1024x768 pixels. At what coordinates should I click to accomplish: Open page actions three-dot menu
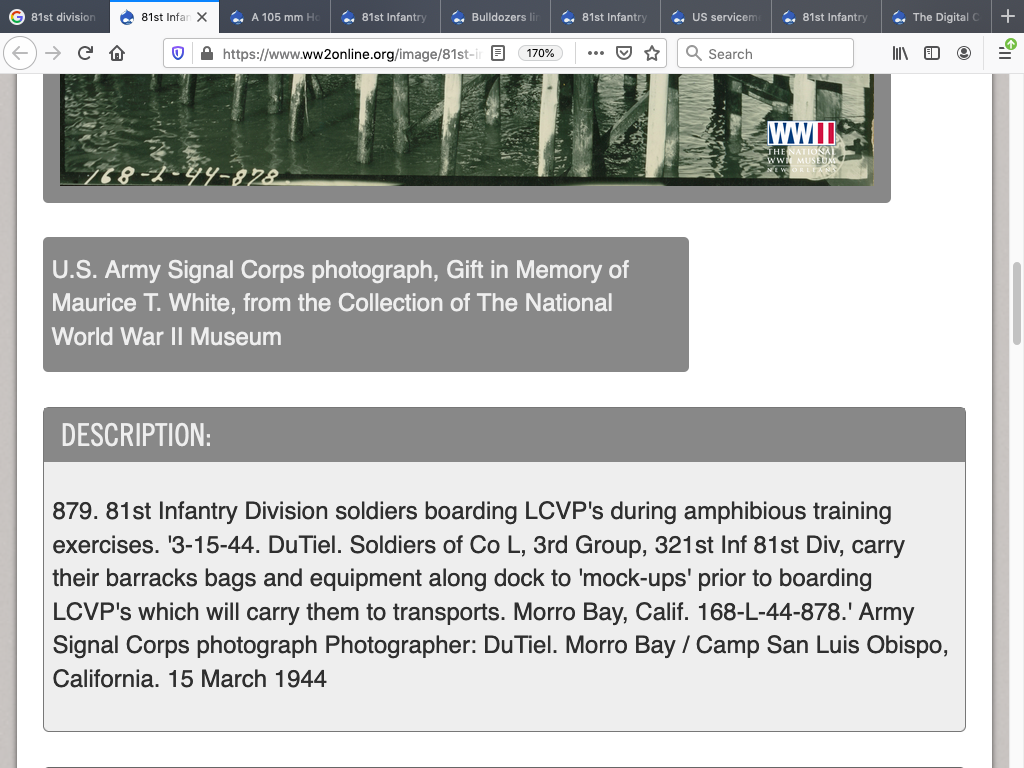tap(596, 53)
